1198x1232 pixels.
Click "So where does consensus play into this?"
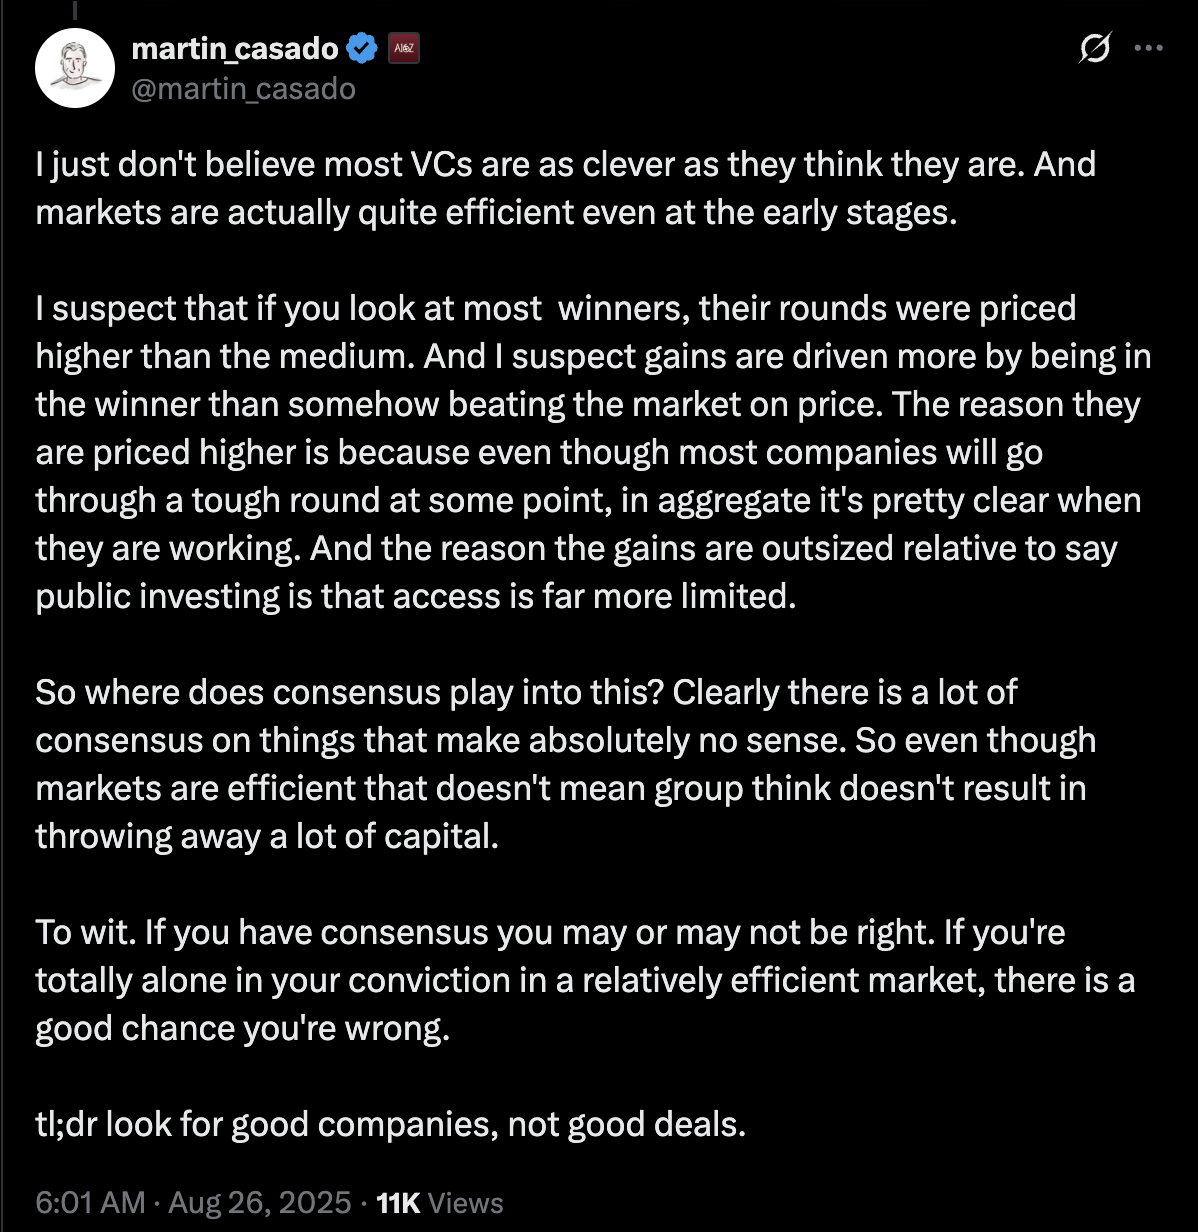click(x=350, y=692)
